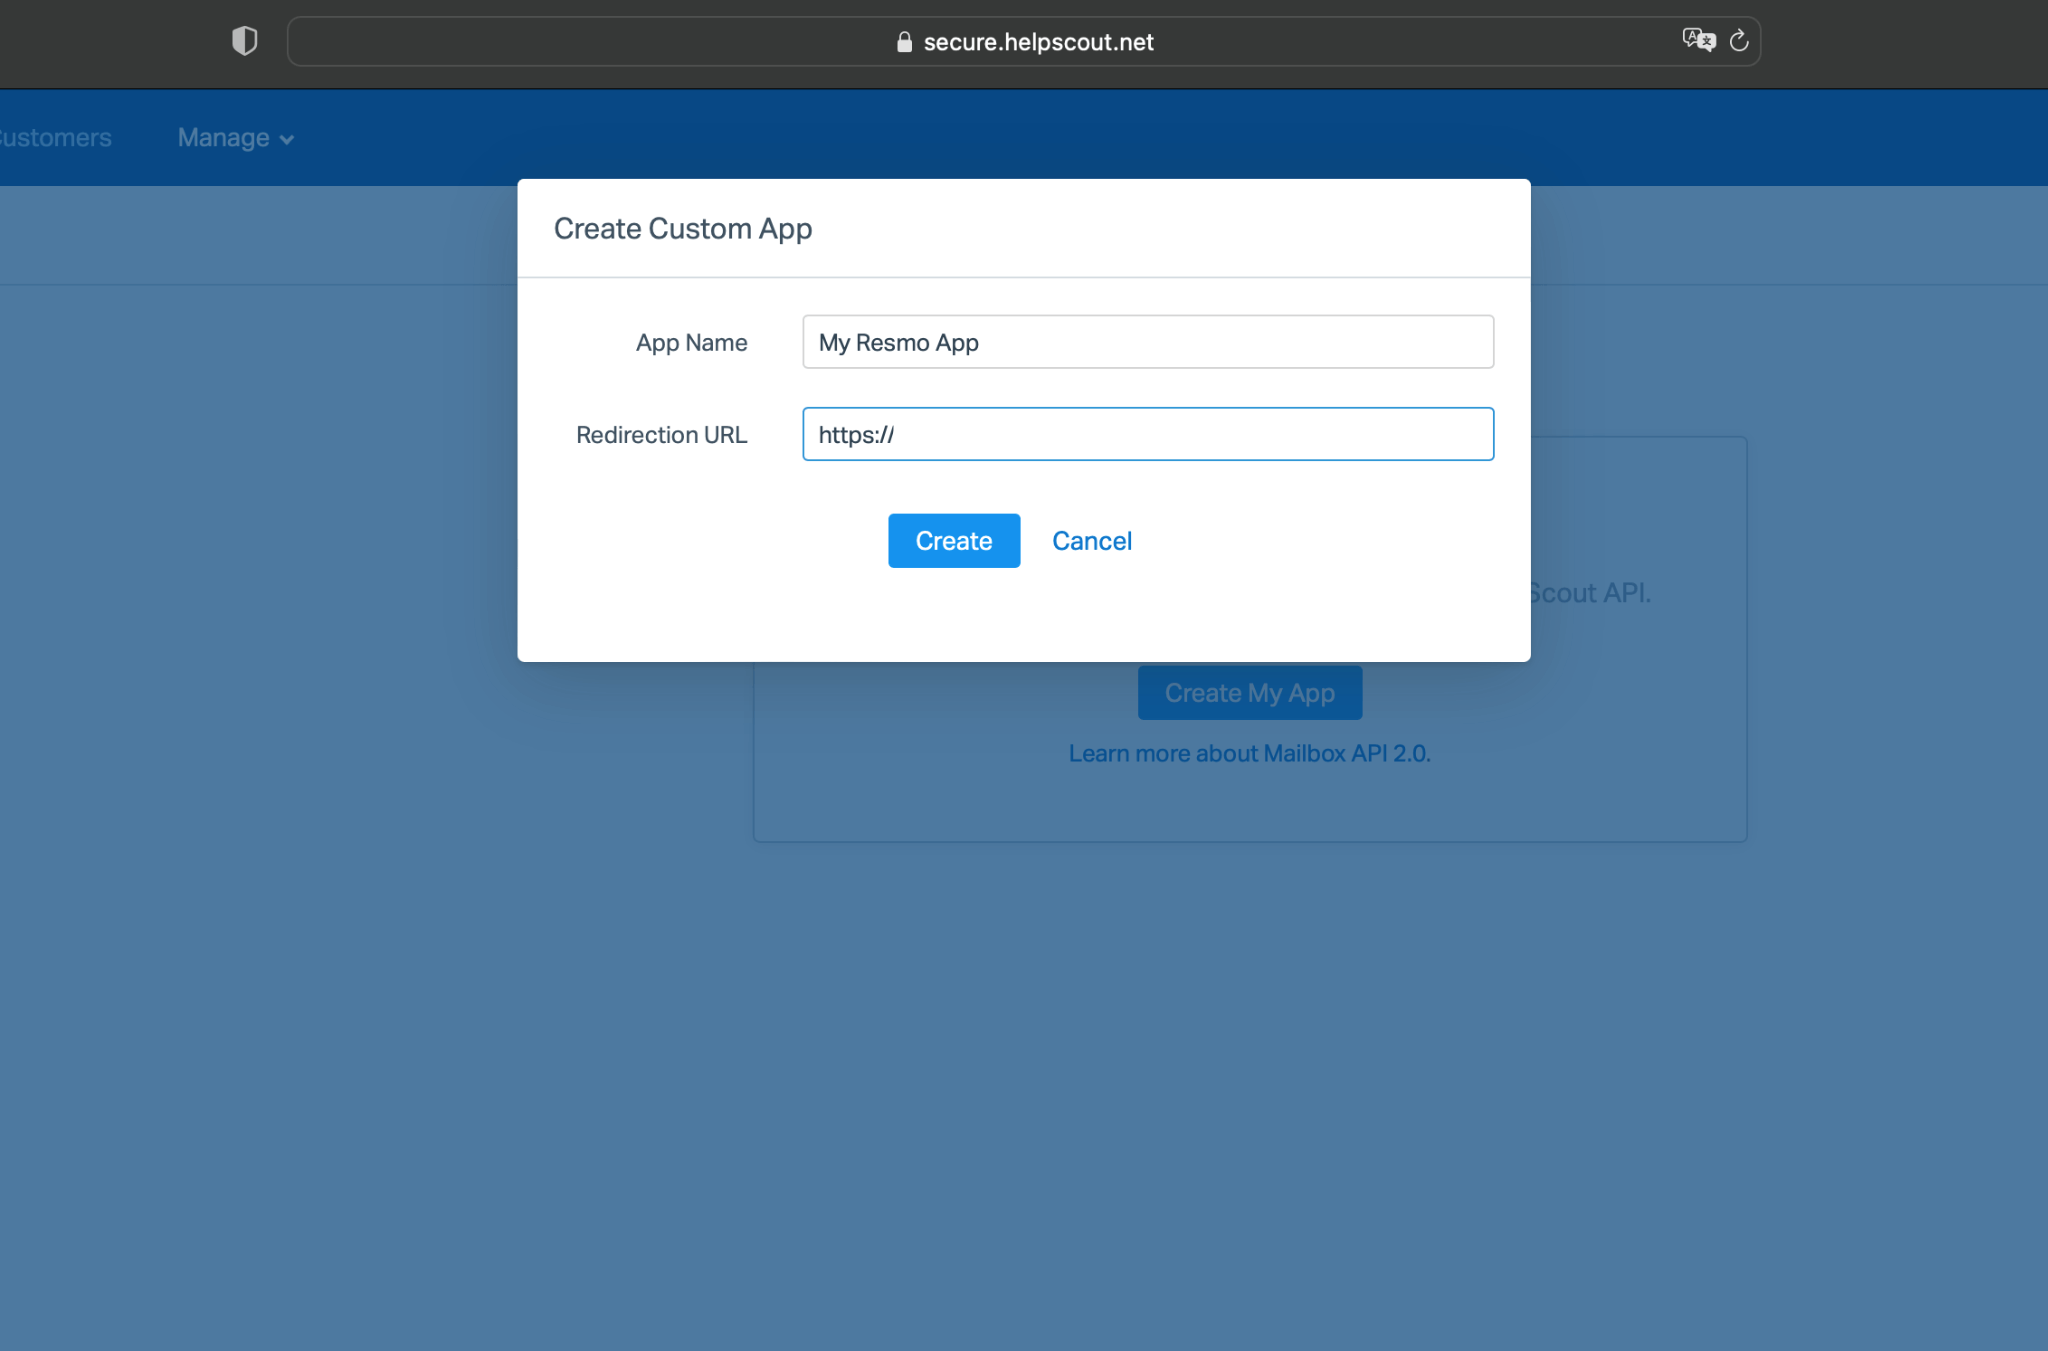Screen dimensions: 2048x1351
Task: Reload the page with the refresh icon
Action: [x=1739, y=41]
